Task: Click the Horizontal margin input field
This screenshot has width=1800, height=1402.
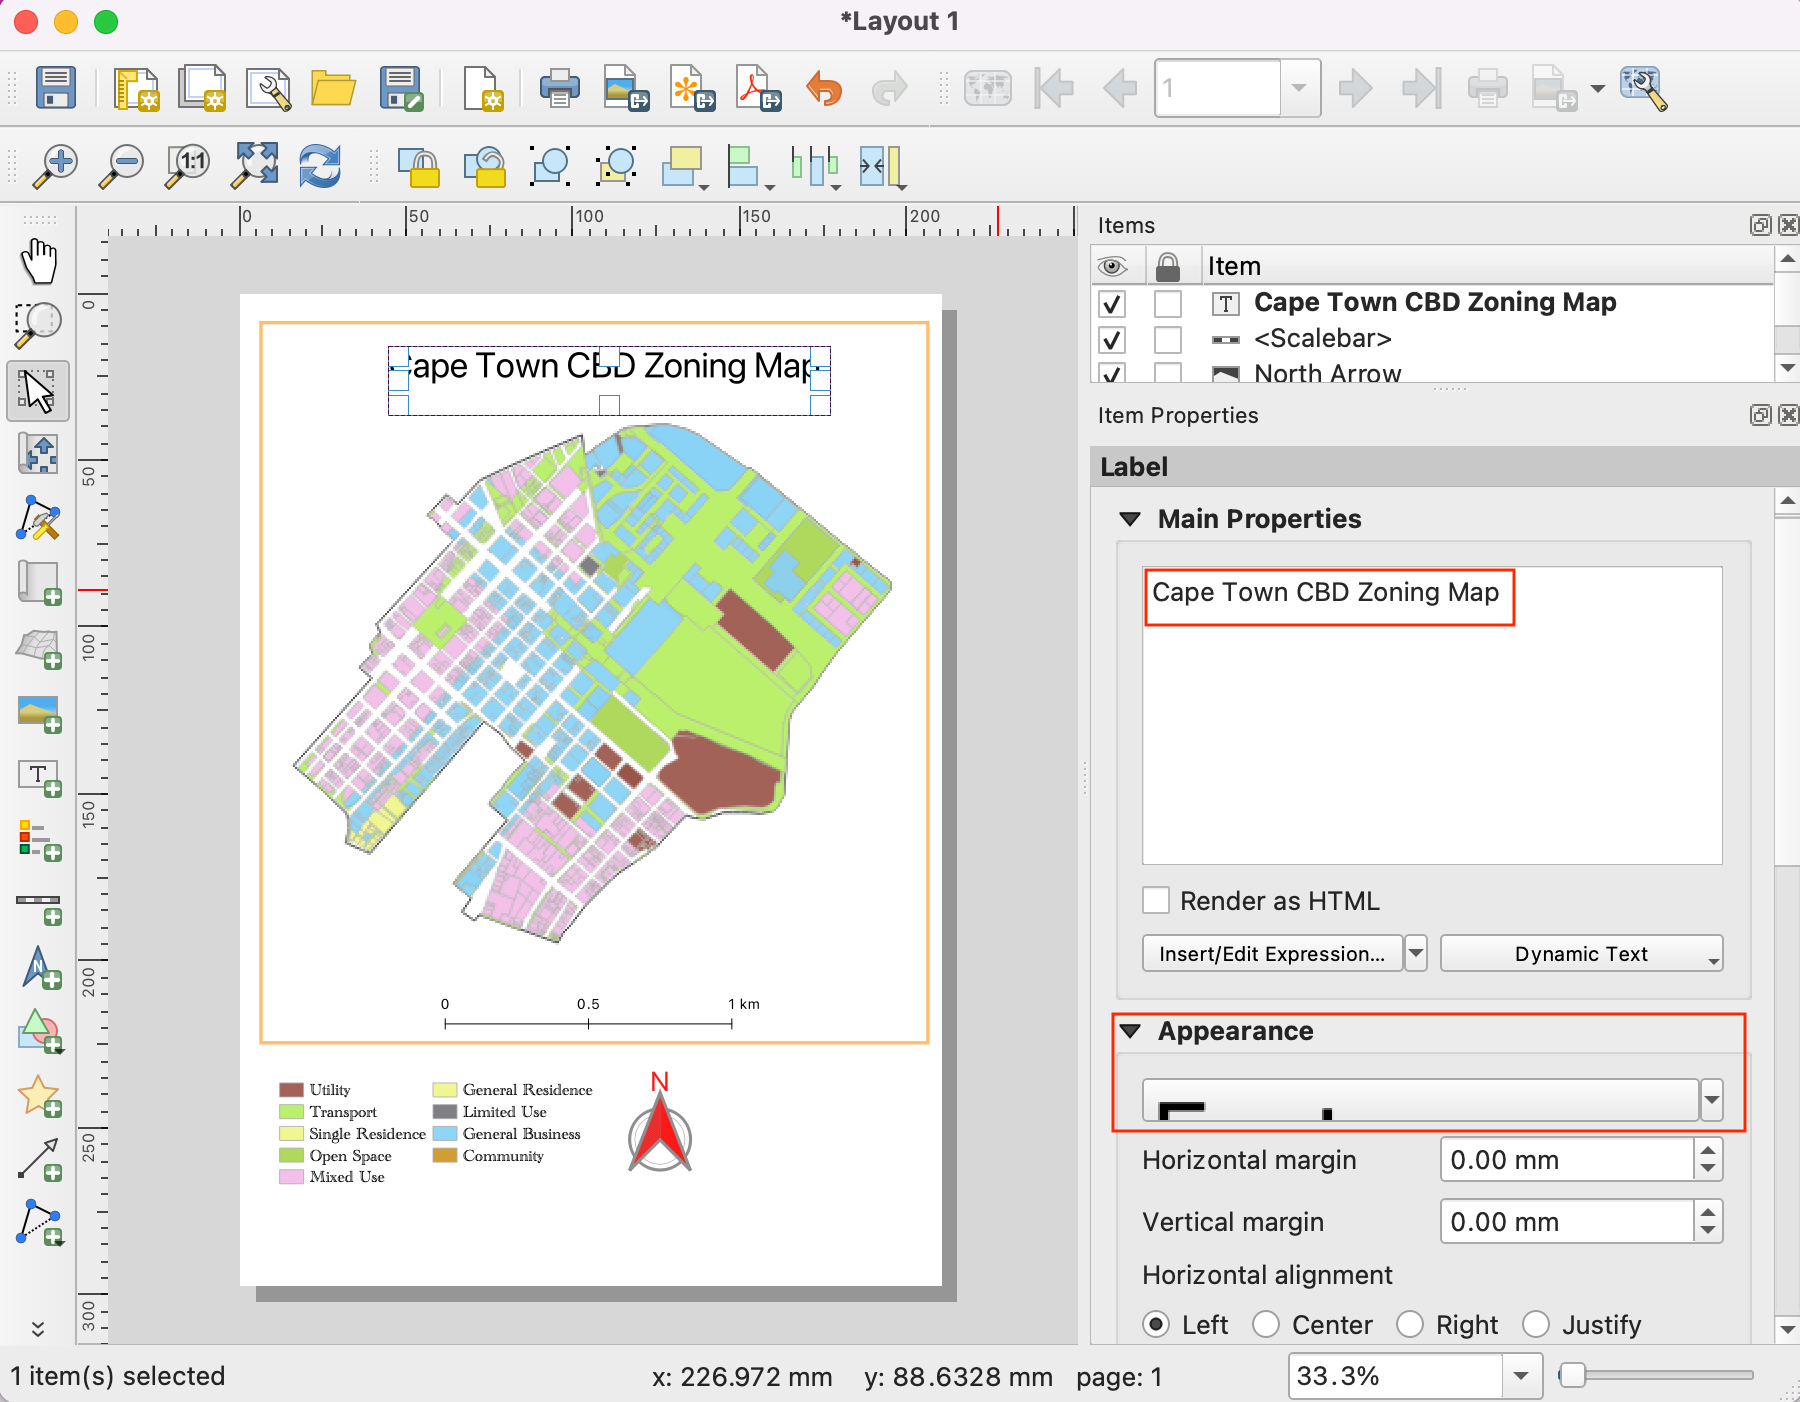Action: pos(1566,1160)
